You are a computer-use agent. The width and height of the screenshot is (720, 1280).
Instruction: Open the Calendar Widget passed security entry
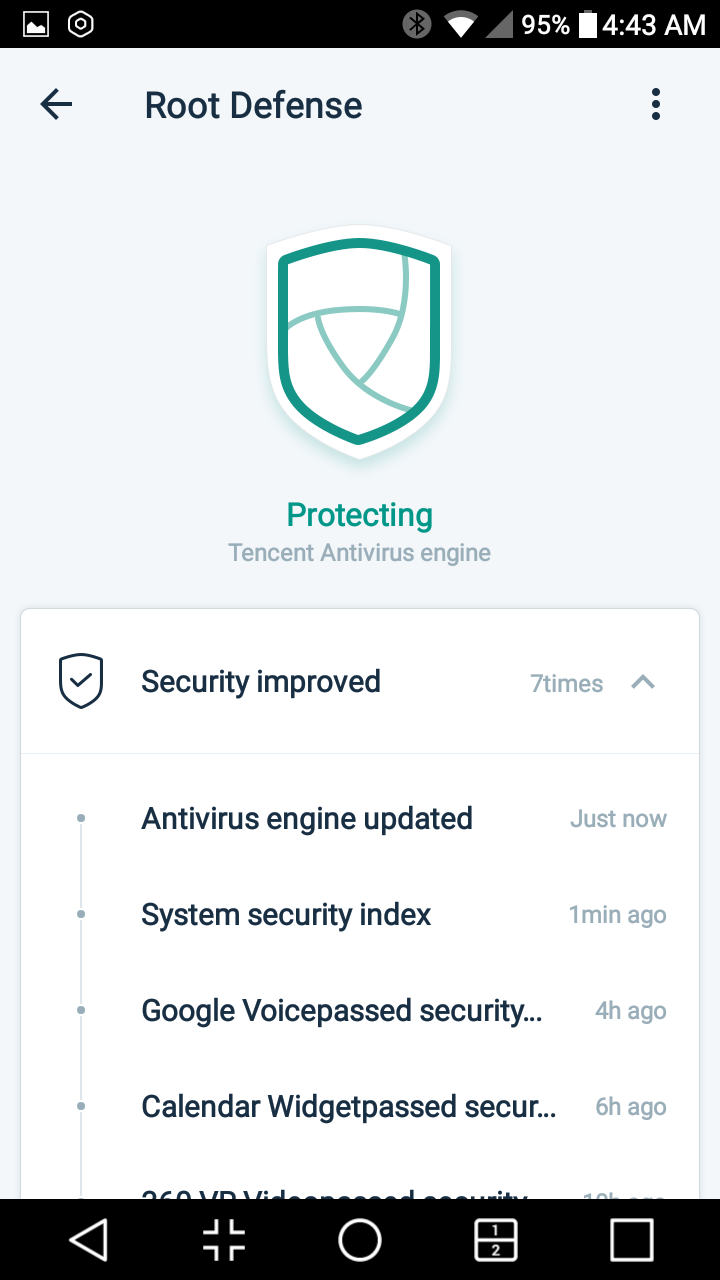pyautogui.click(x=360, y=1107)
